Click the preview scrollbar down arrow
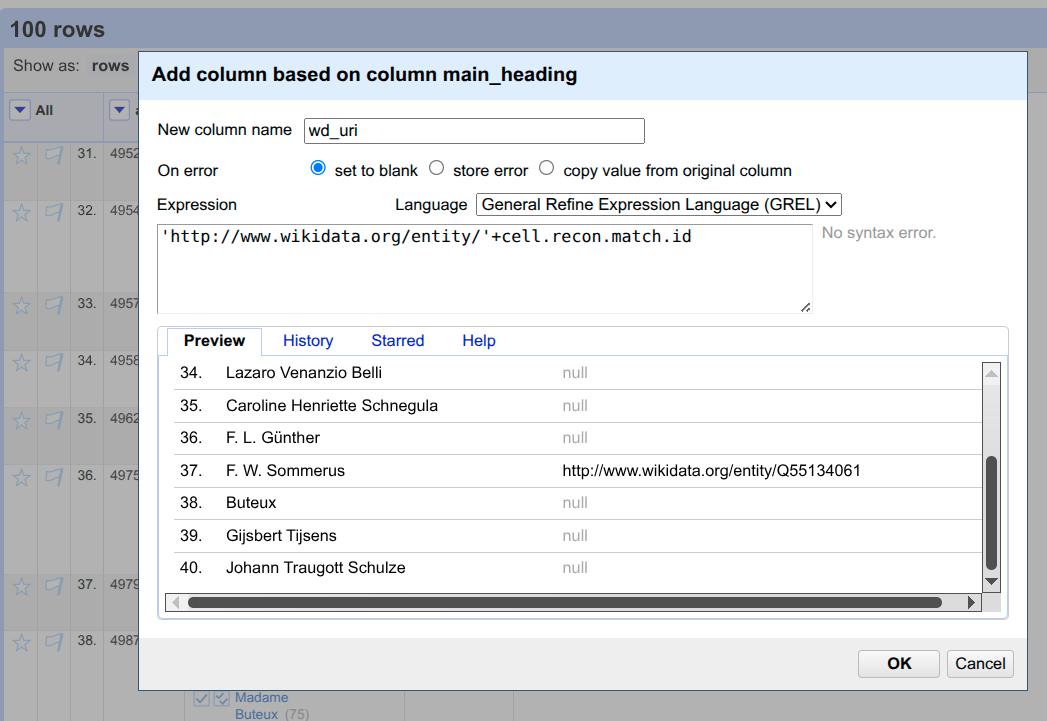The height and width of the screenshot is (721, 1047). coord(992,581)
